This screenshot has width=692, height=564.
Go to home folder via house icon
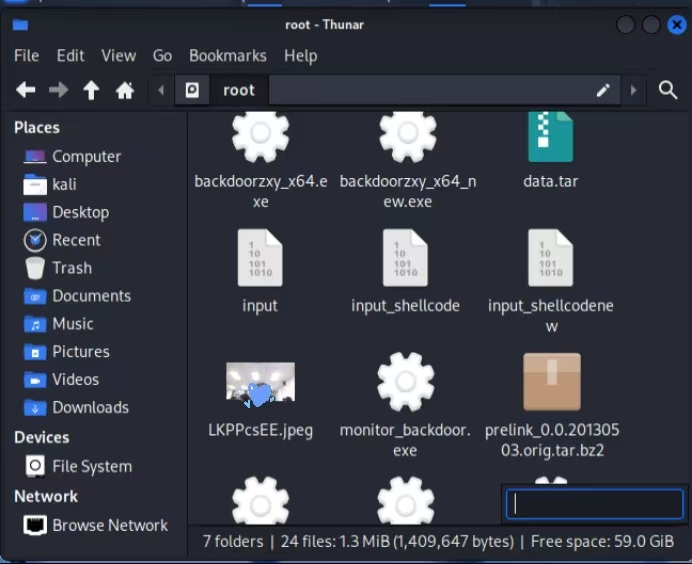(125, 90)
